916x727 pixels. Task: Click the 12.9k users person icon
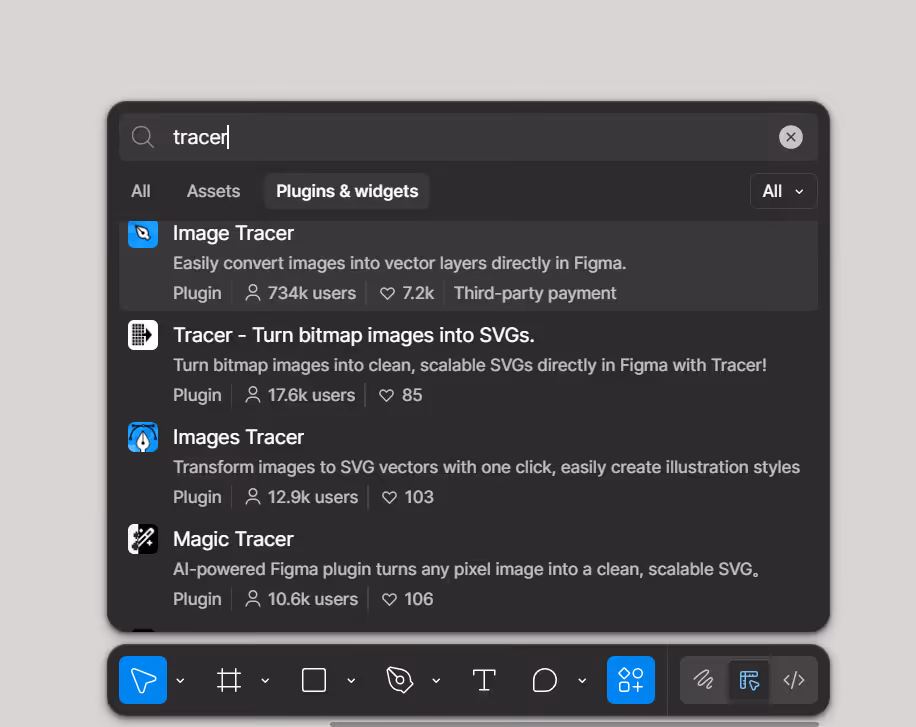pos(252,496)
